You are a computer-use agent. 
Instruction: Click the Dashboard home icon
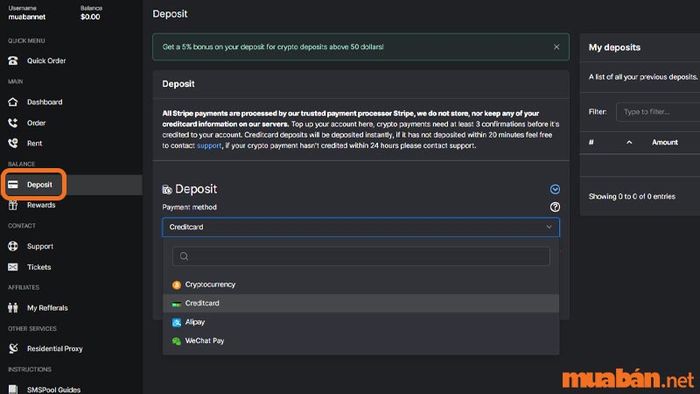[13, 102]
